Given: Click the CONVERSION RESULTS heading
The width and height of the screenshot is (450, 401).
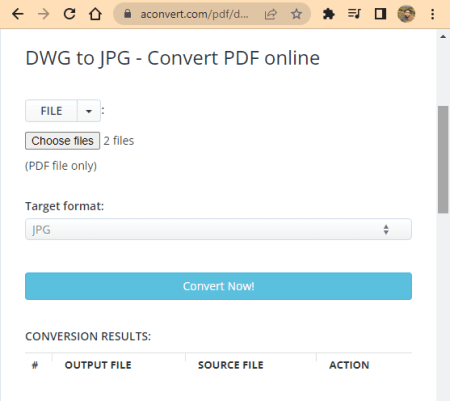Looking at the screenshot, I should 88,336.
